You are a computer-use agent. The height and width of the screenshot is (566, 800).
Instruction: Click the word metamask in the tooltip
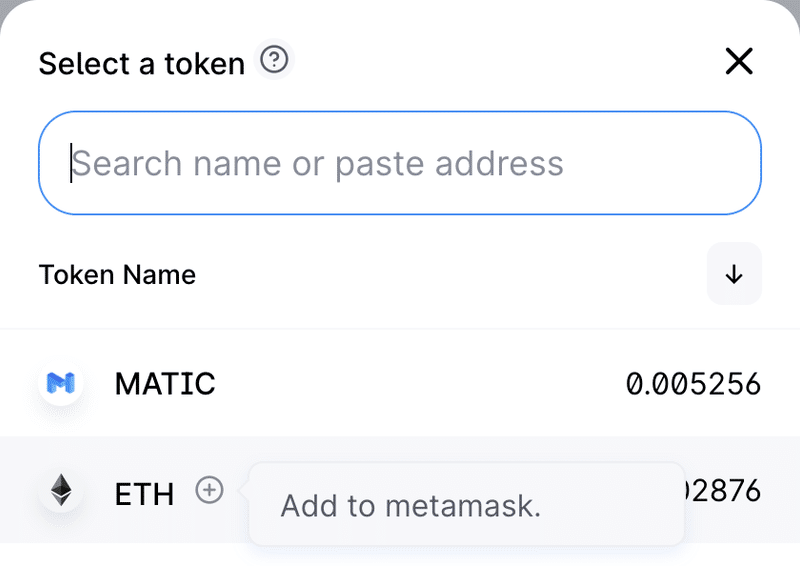tap(463, 506)
